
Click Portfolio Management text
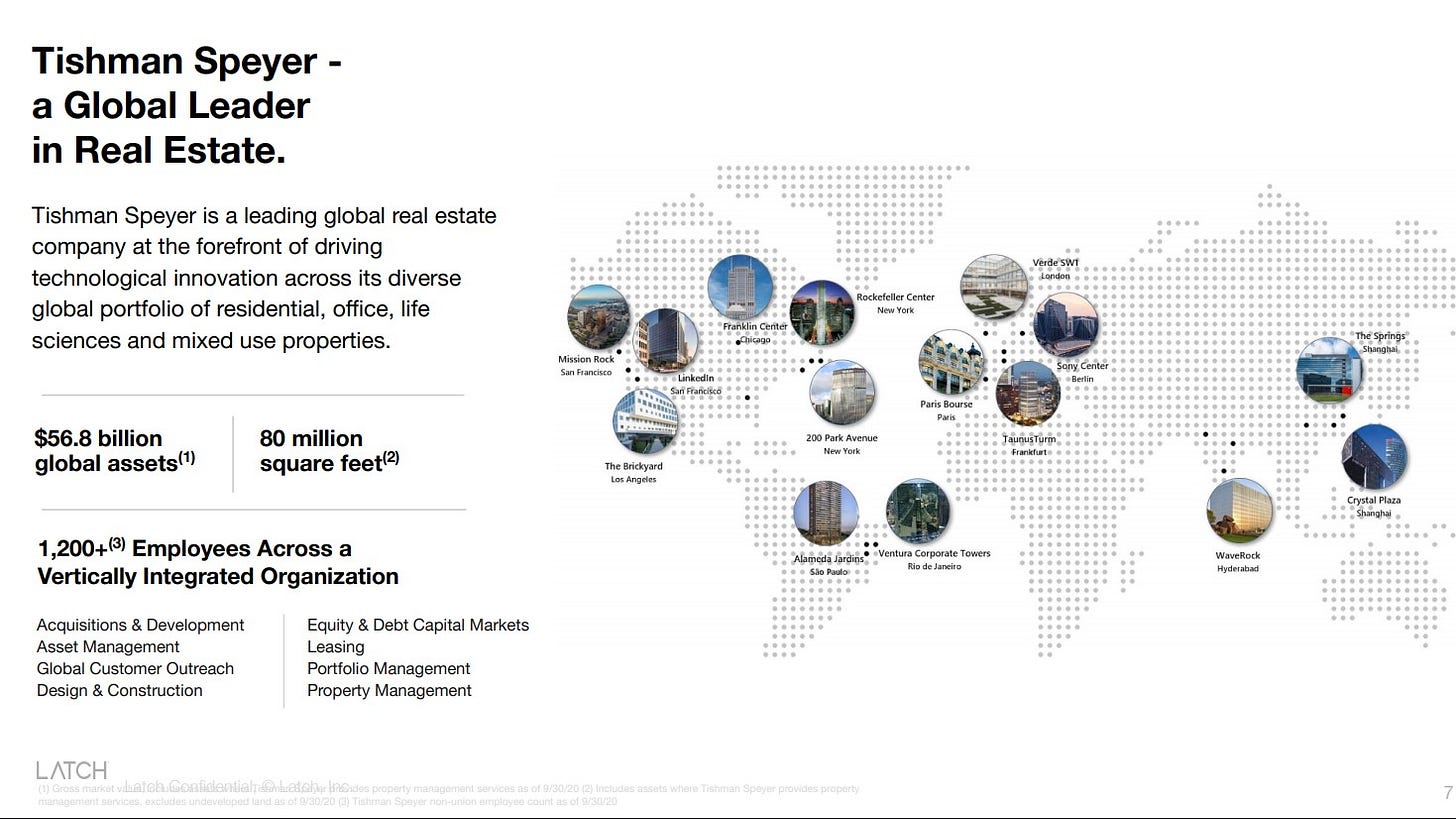tap(389, 669)
